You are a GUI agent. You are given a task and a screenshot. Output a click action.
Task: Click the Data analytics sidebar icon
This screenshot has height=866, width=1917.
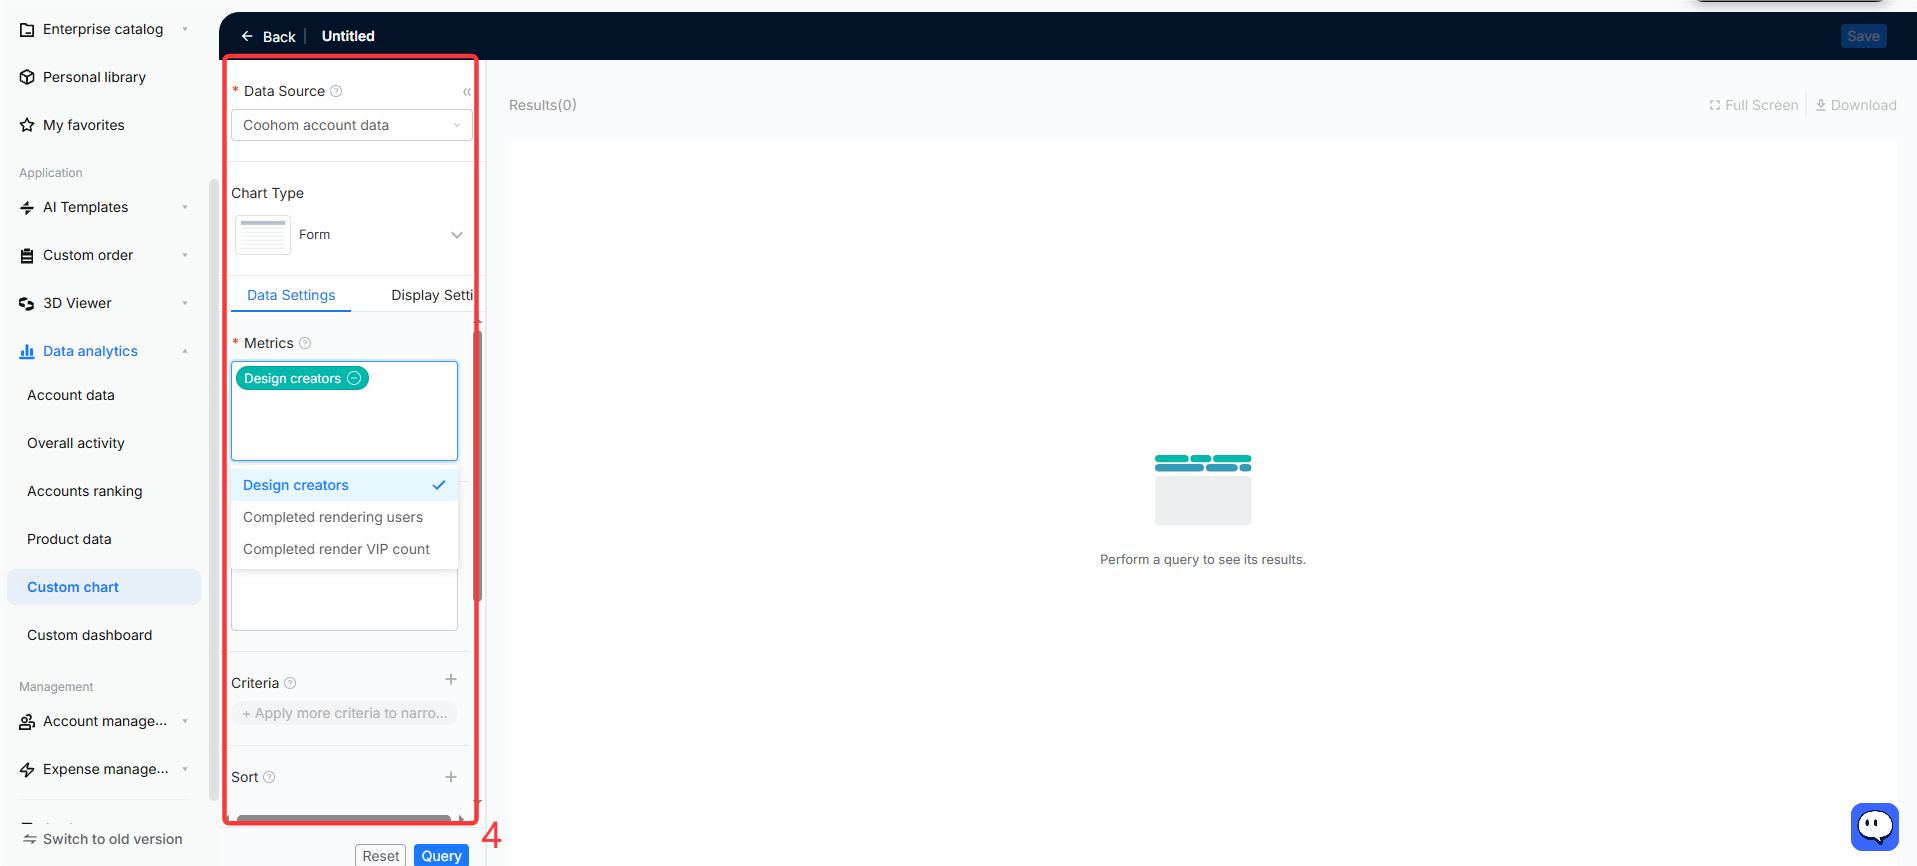click(x=27, y=351)
